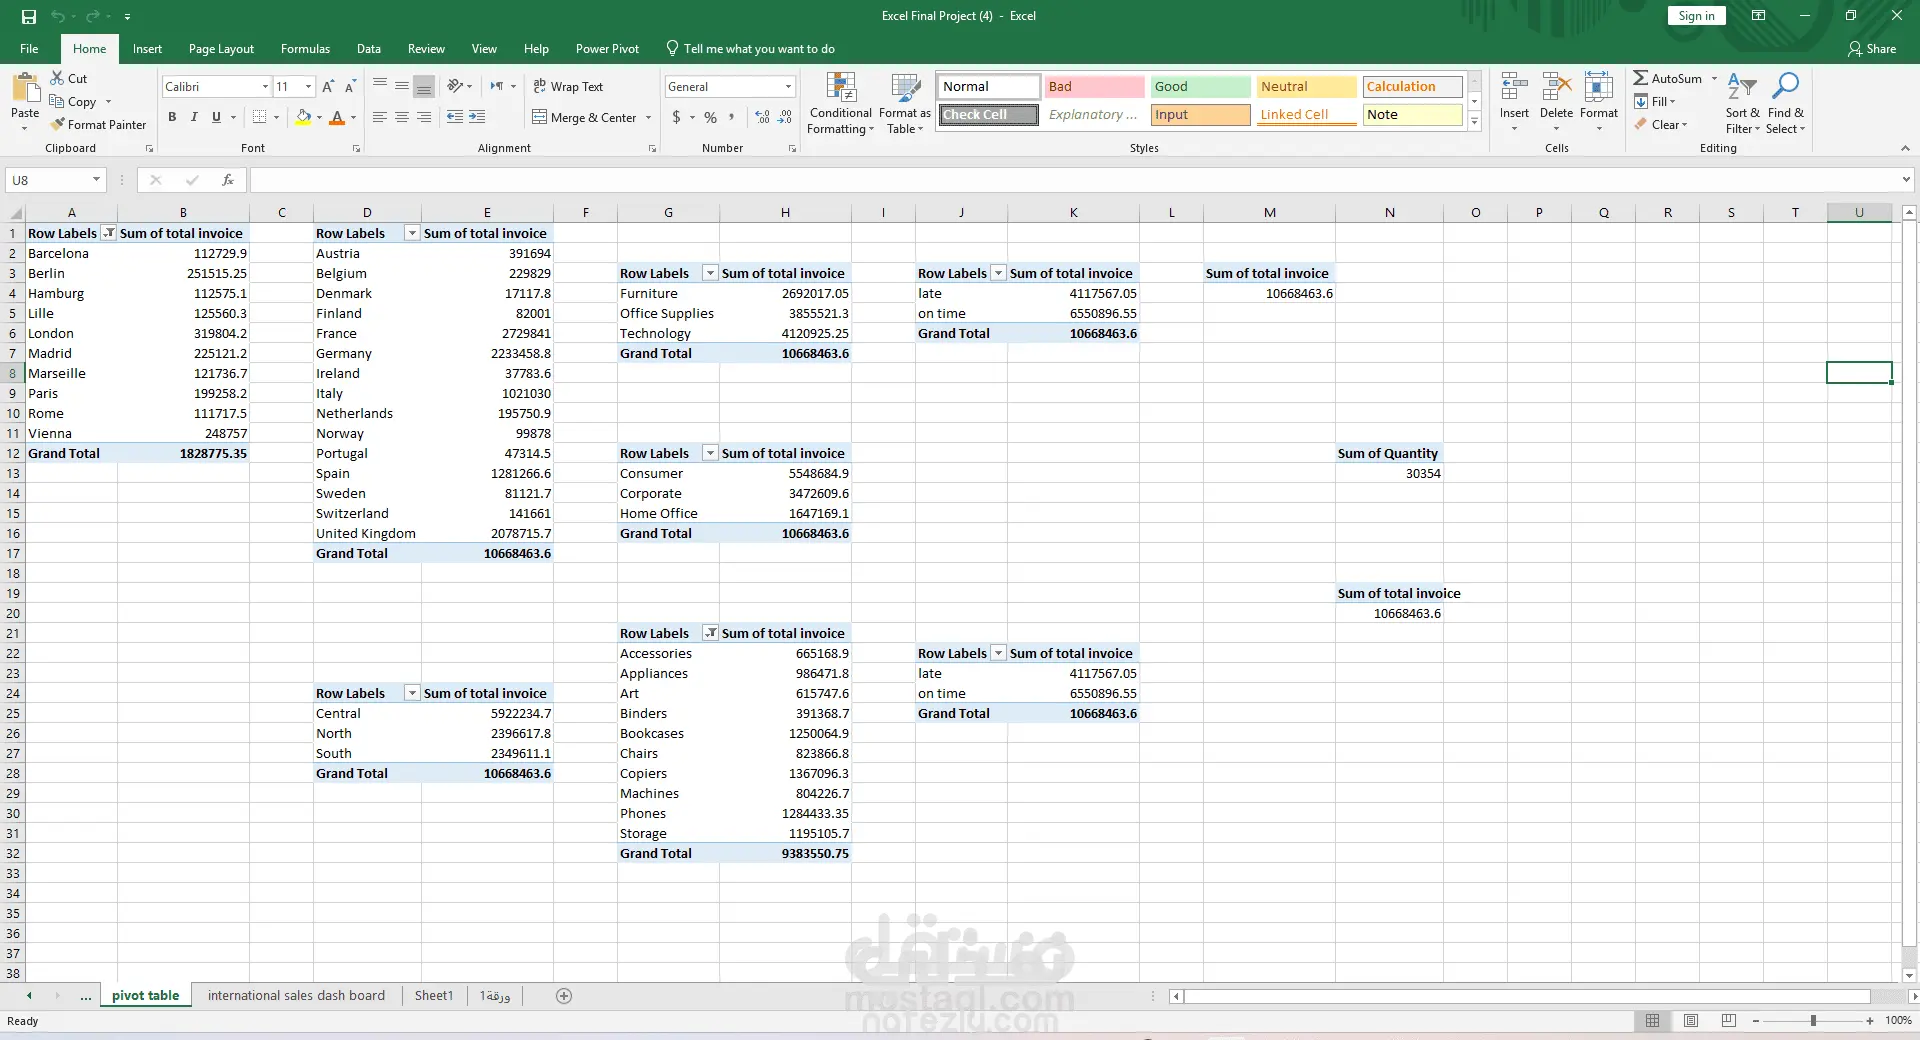Screen dimensions: 1920x1040
Task: Add a new sheet with plus icon
Action: click(x=564, y=996)
